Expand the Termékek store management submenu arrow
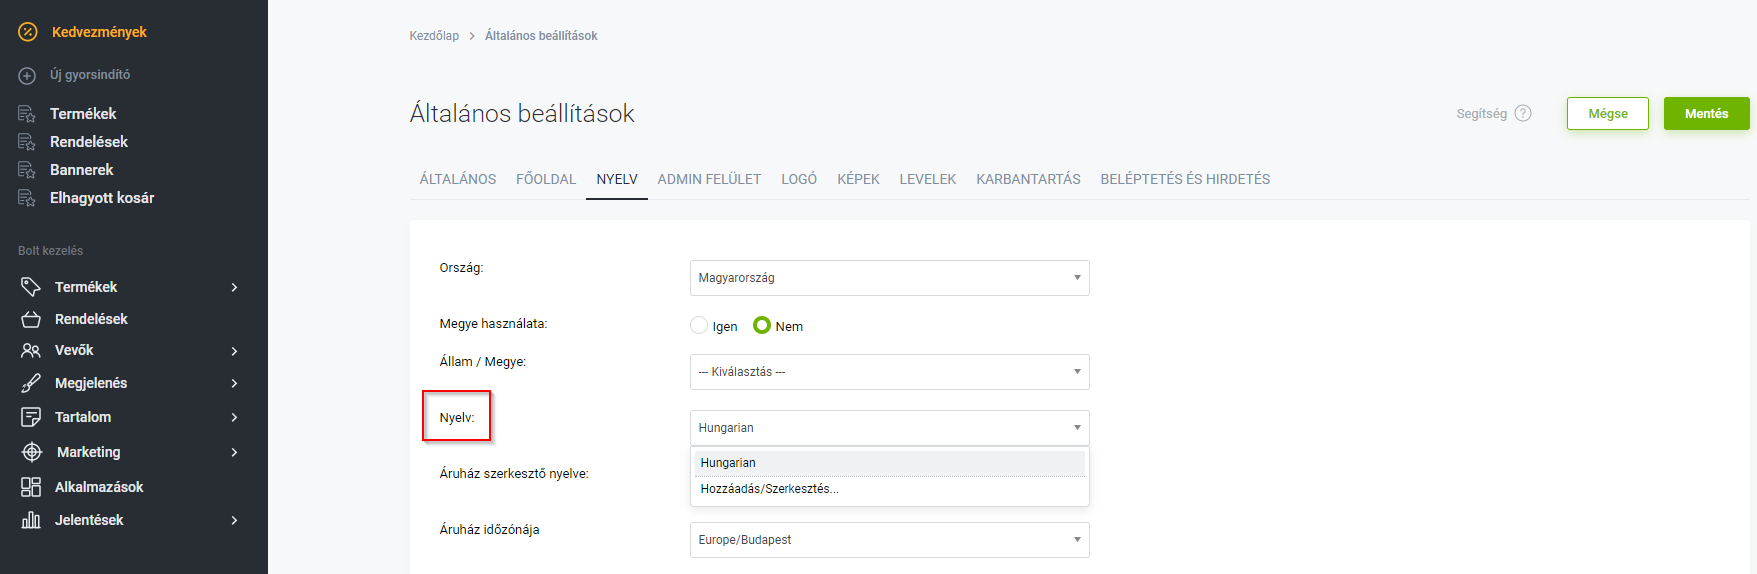Image resolution: width=1757 pixels, height=574 pixels. point(235,287)
